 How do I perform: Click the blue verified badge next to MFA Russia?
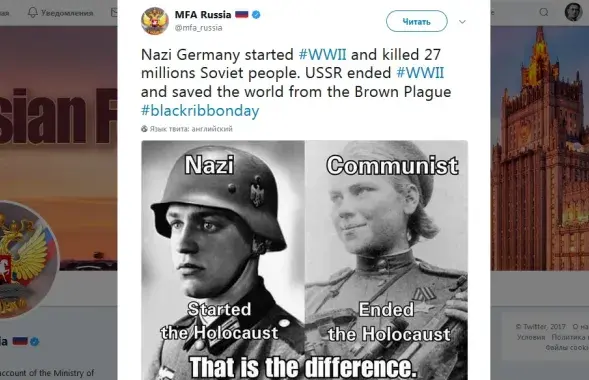pos(256,15)
